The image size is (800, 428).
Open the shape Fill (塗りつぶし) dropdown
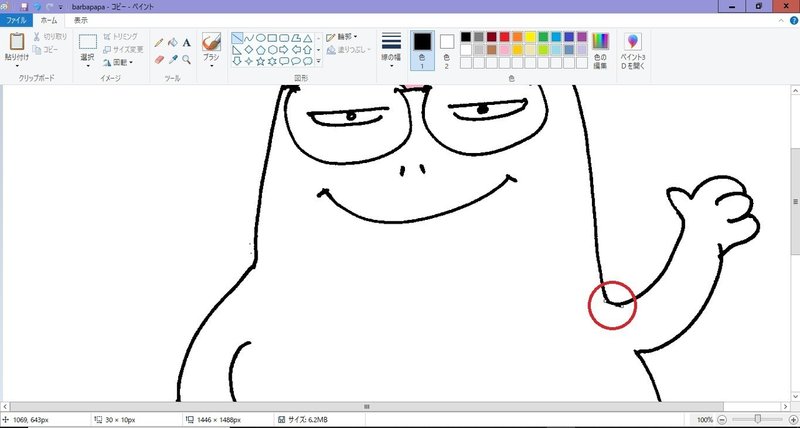(349, 49)
